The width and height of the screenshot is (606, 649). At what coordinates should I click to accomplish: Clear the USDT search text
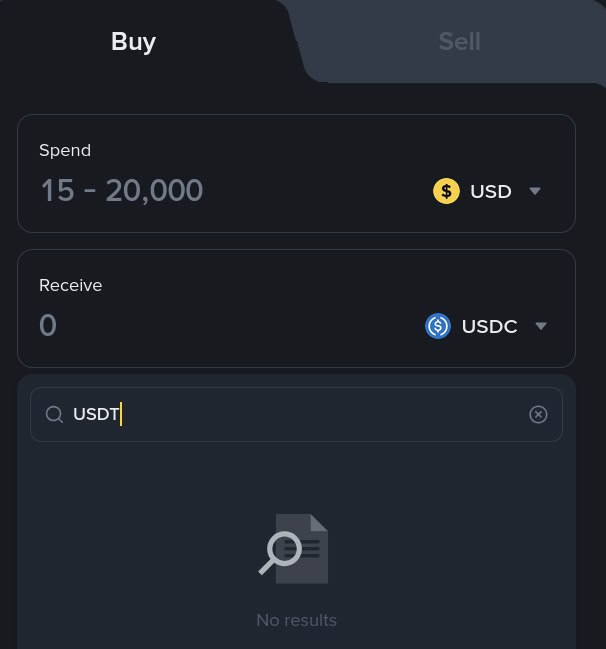click(x=538, y=415)
